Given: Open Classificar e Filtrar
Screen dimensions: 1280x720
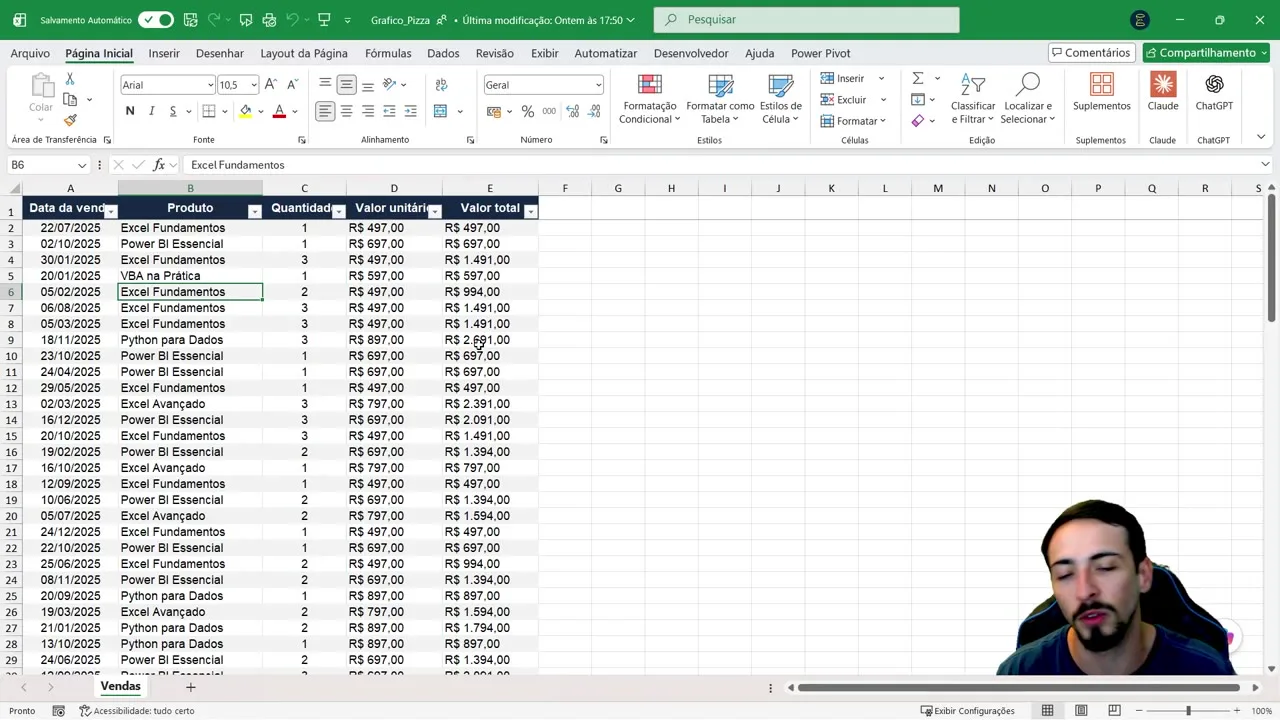Looking at the screenshot, I should pyautogui.click(x=973, y=99).
